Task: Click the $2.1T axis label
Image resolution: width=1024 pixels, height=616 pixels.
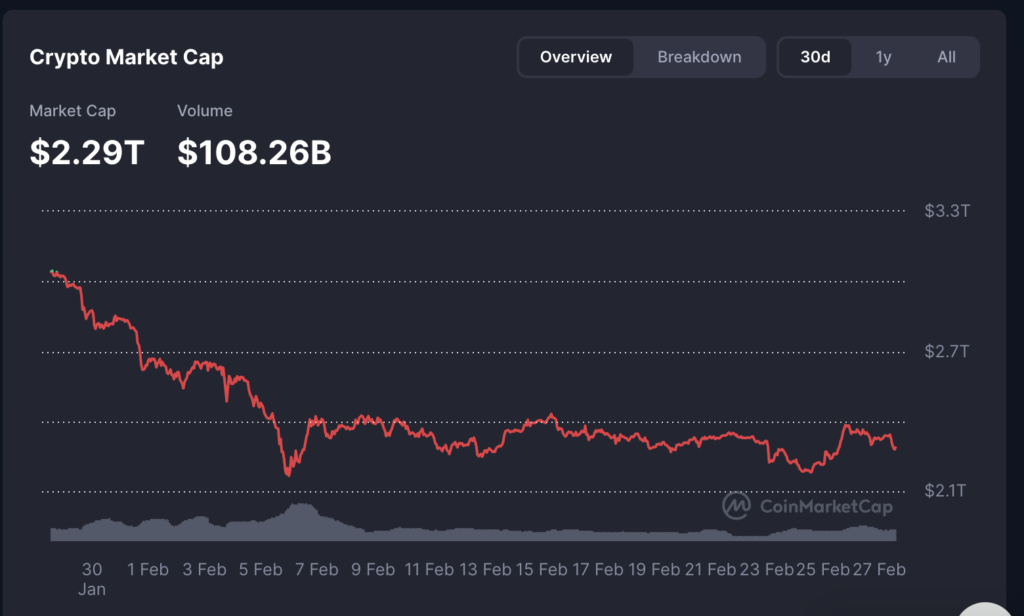Action: tap(946, 490)
